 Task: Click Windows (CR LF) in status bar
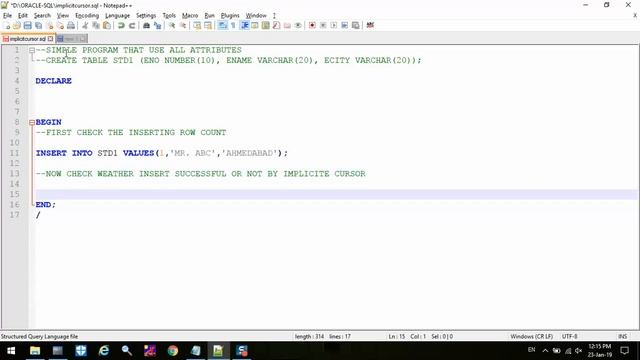(531, 336)
